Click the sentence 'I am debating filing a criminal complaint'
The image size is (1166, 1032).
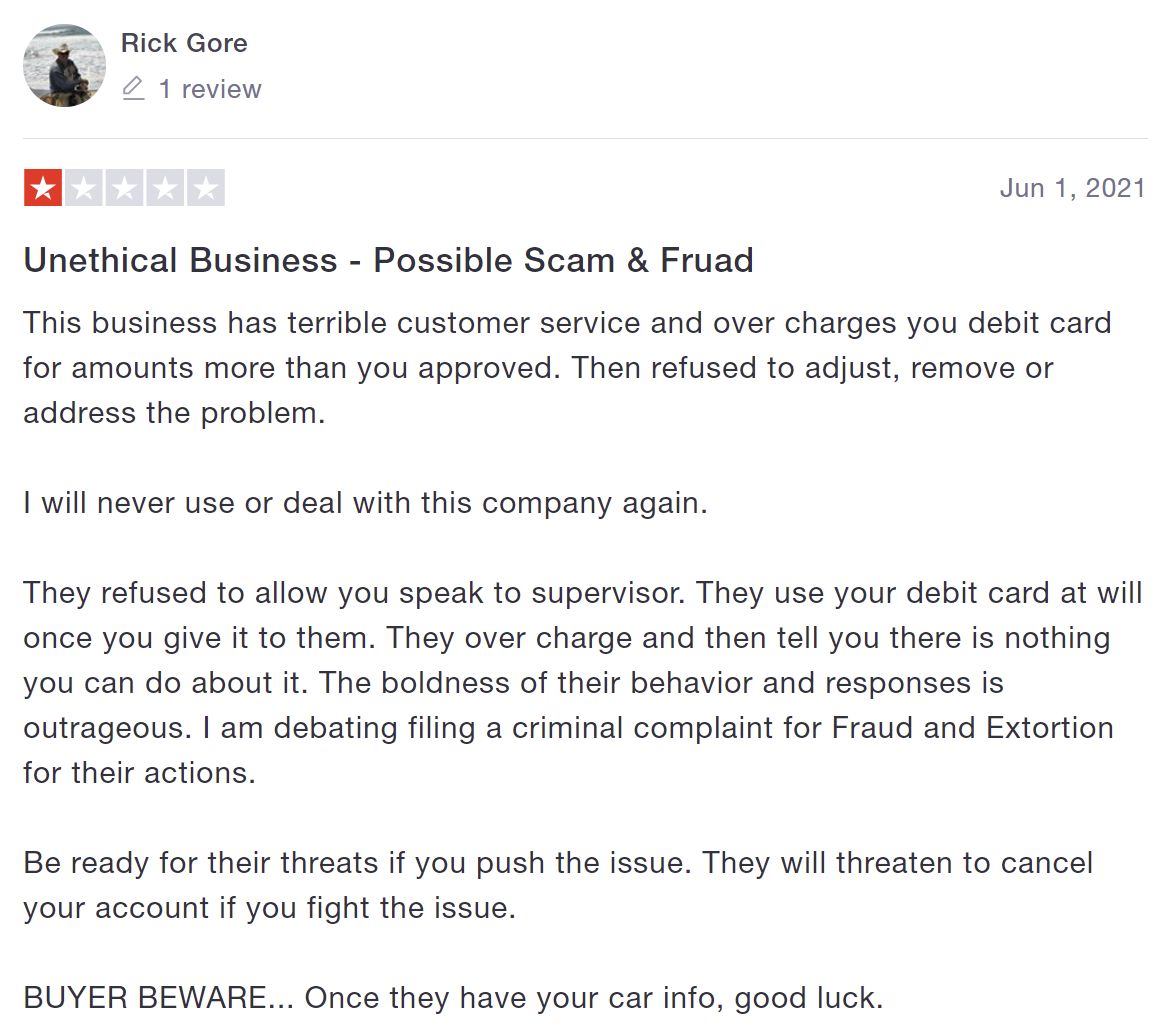click(658, 728)
